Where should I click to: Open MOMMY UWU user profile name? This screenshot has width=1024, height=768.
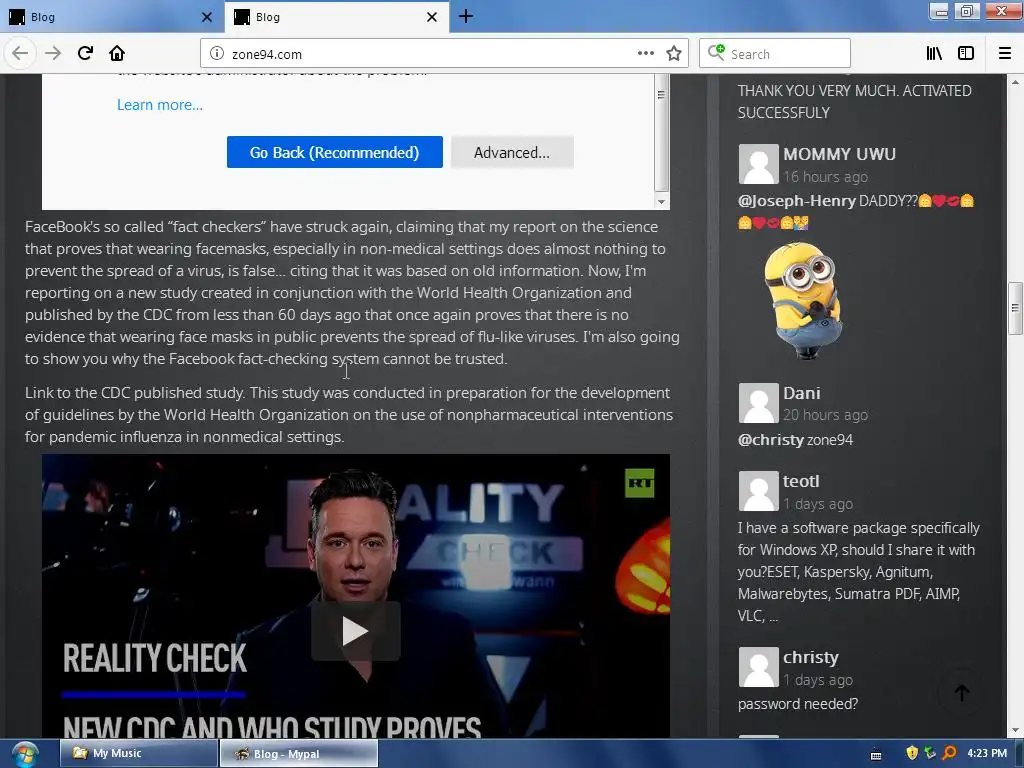[x=839, y=154]
